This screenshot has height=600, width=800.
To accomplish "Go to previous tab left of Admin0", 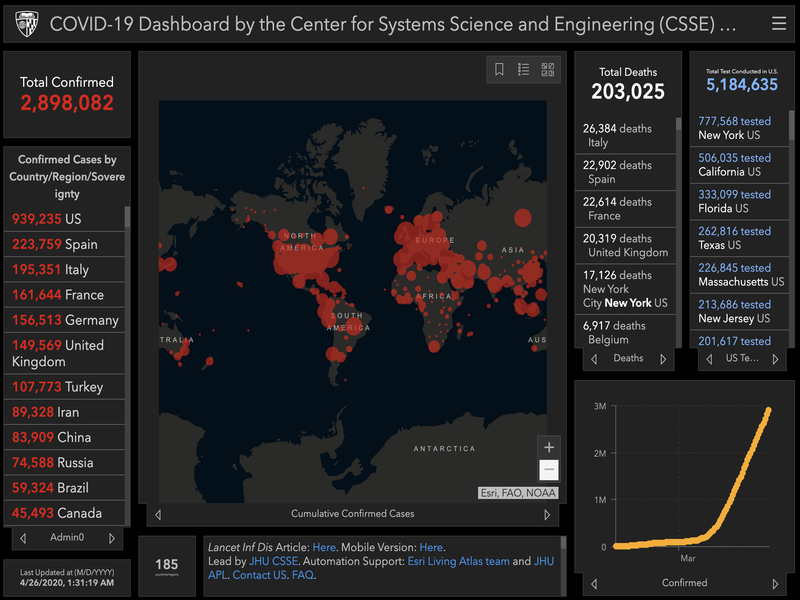I will point(23,538).
